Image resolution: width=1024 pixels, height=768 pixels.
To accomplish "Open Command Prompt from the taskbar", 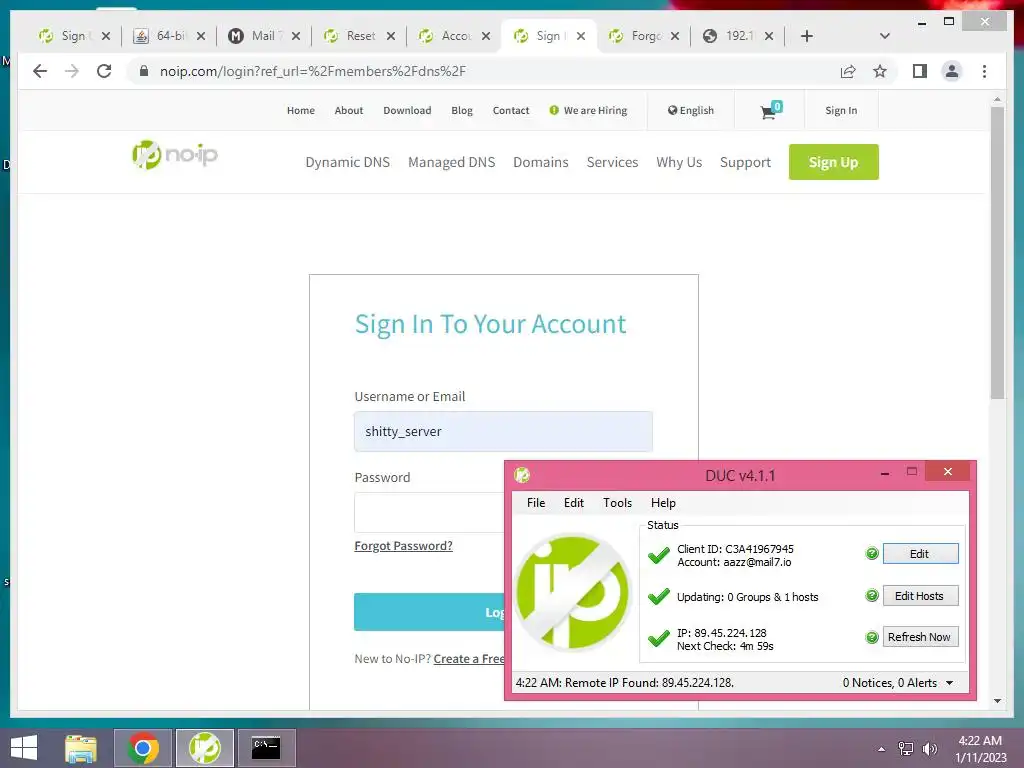I will [266, 748].
